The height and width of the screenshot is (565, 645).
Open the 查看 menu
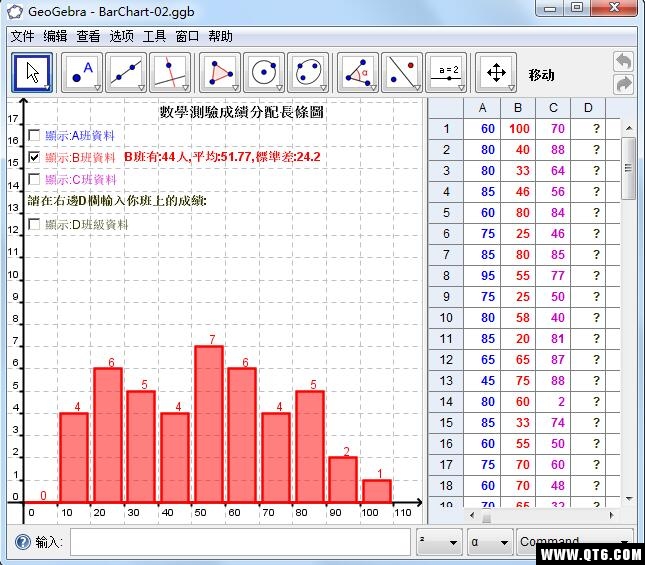coord(88,36)
